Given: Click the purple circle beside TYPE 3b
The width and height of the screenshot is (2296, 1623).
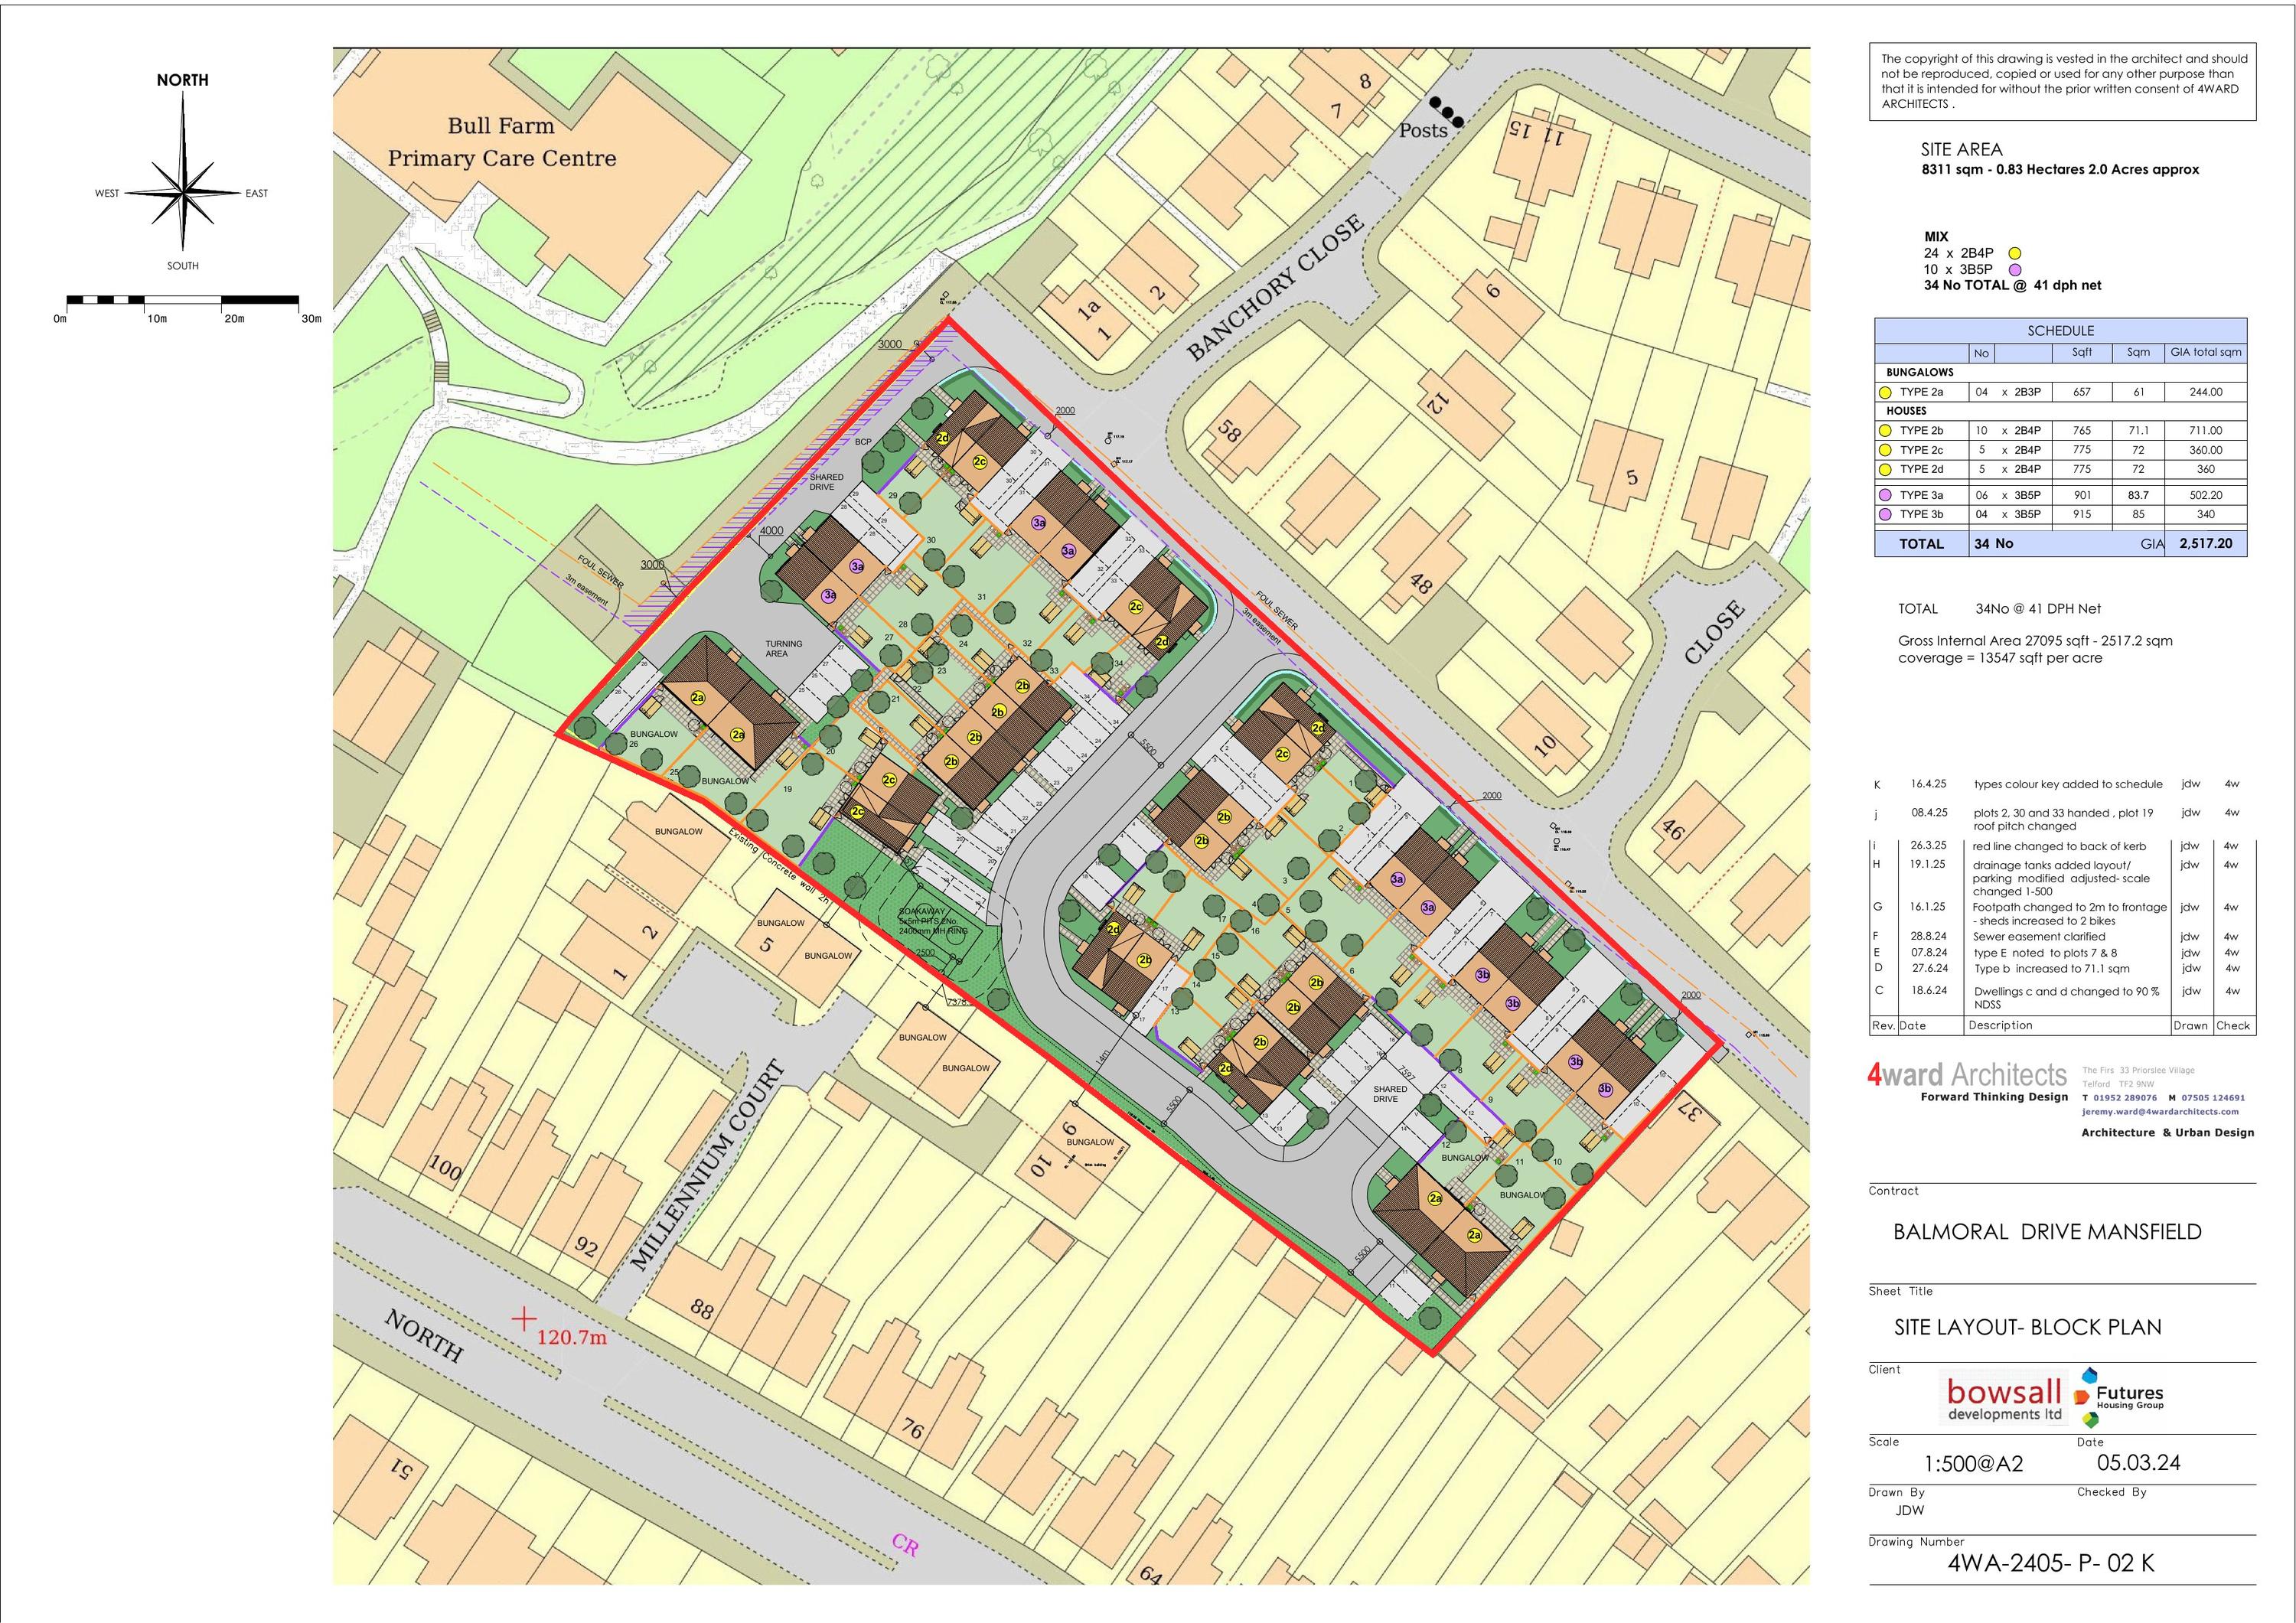Looking at the screenshot, I should (x=1885, y=515).
